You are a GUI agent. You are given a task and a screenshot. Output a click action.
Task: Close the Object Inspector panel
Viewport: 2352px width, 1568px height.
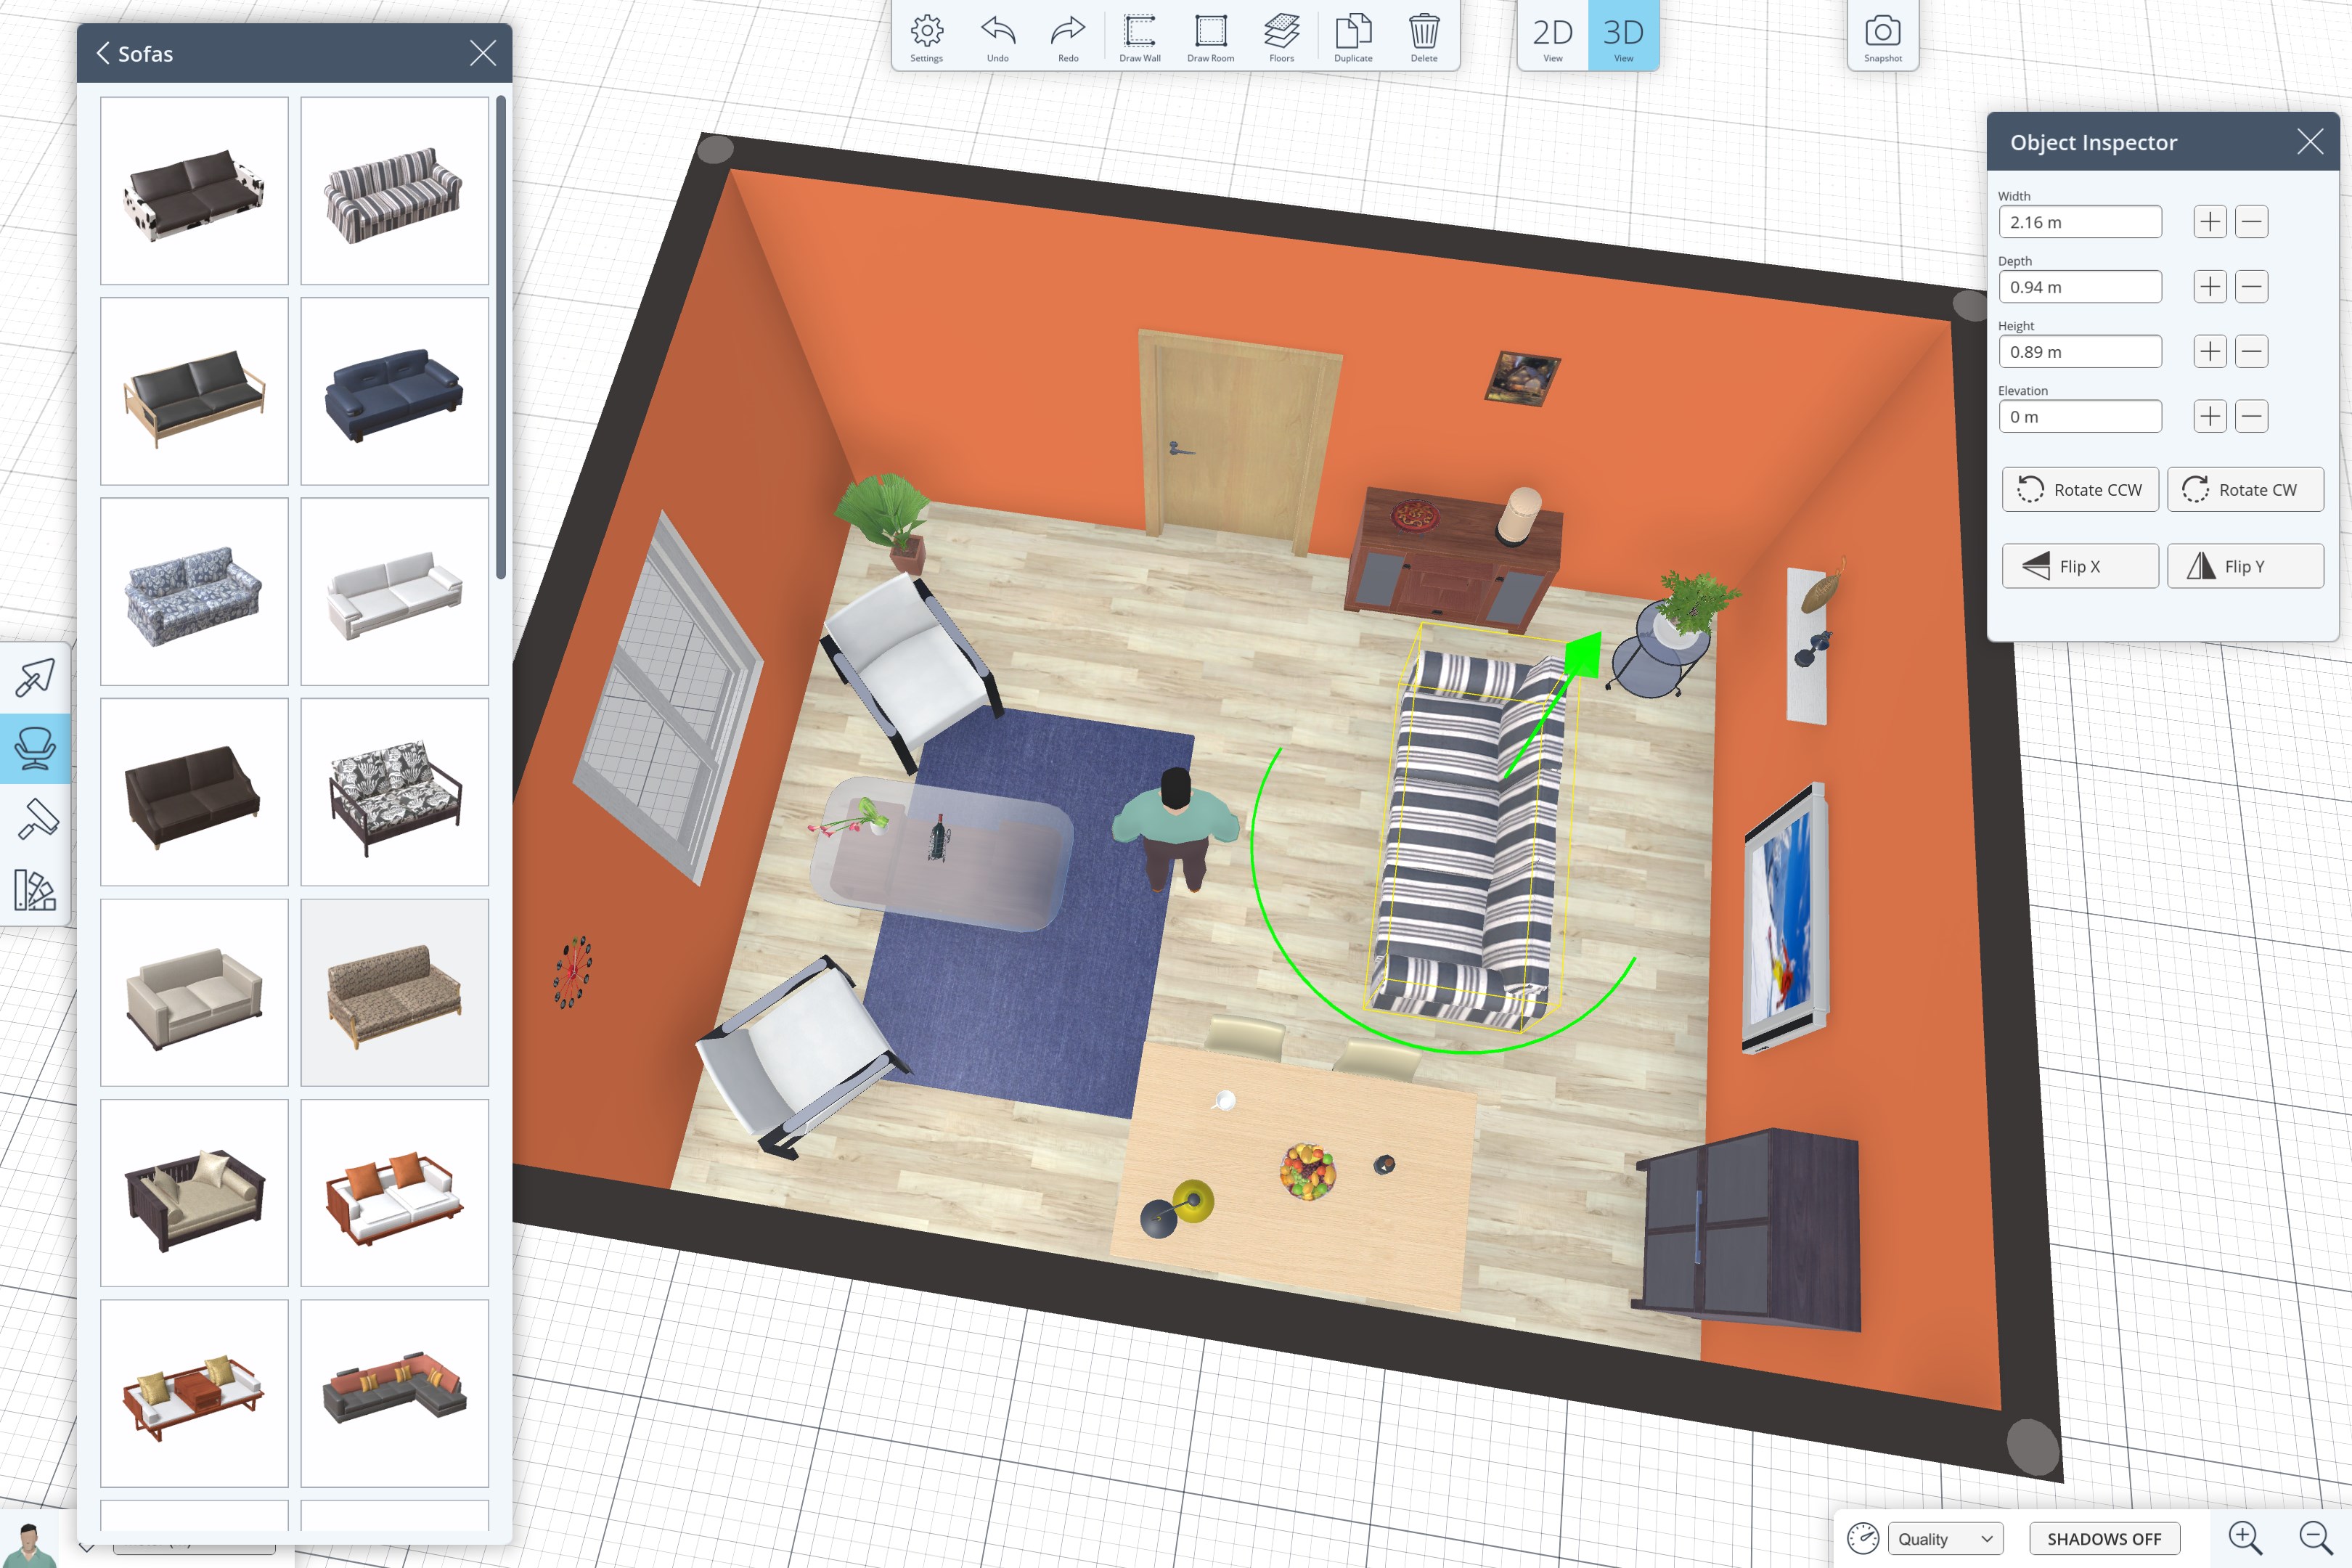tap(2310, 142)
